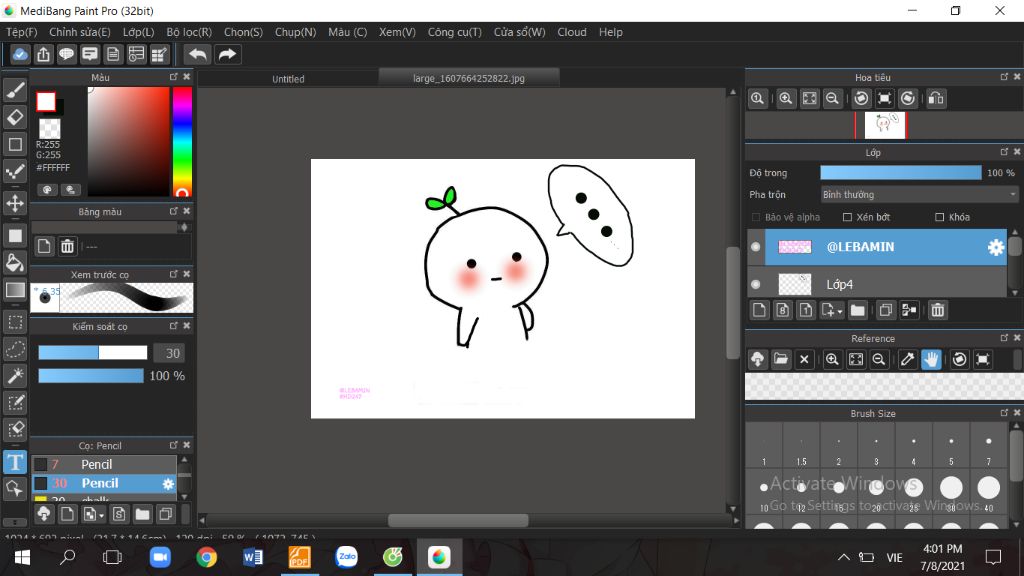This screenshot has width=1024, height=576.
Task: Flip the canvas view in Navigator
Action: [936, 99]
